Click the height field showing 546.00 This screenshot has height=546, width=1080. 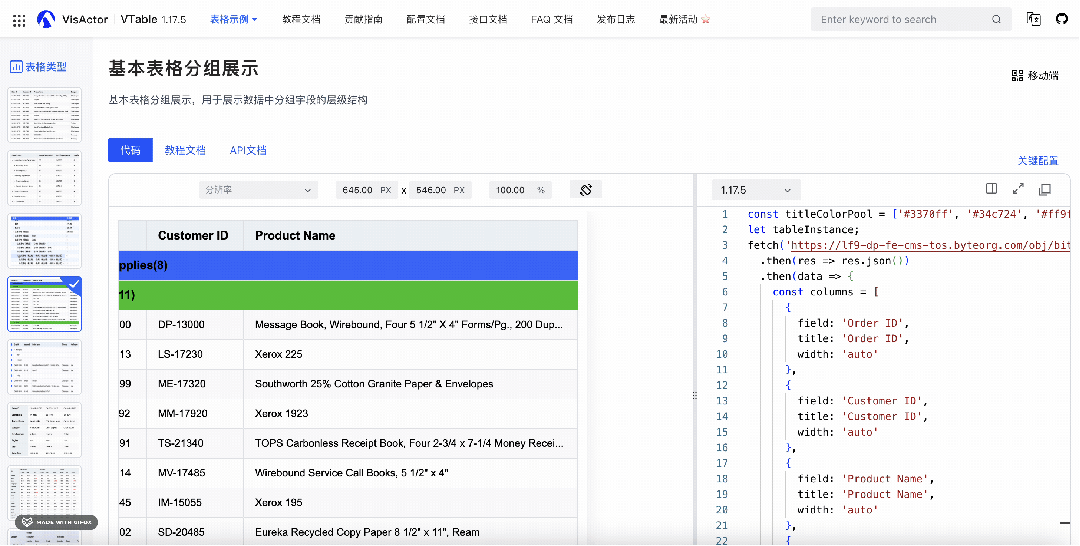pos(441,190)
